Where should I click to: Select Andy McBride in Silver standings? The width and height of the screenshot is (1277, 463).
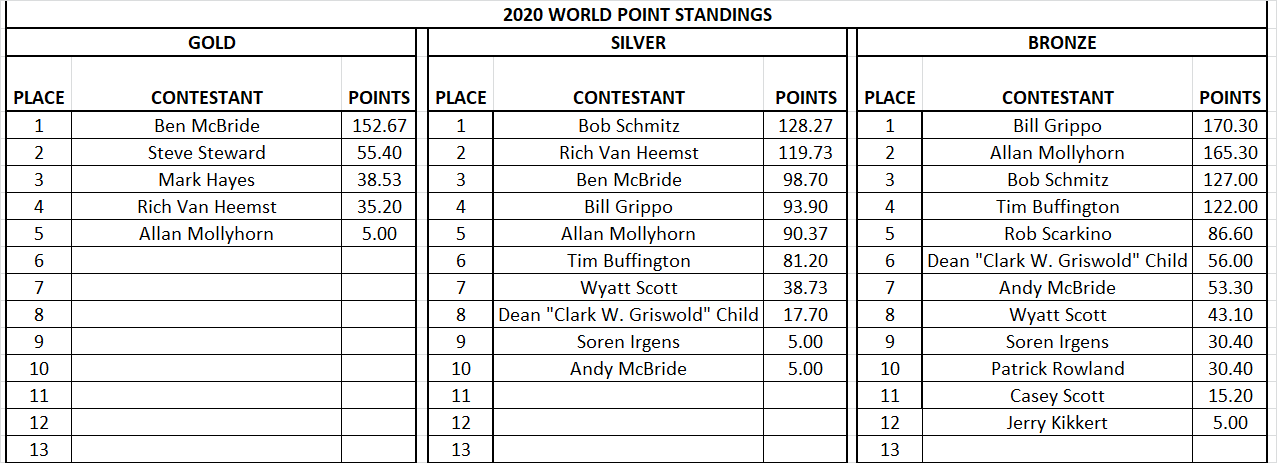pyautogui.click(x=629, y=369)
